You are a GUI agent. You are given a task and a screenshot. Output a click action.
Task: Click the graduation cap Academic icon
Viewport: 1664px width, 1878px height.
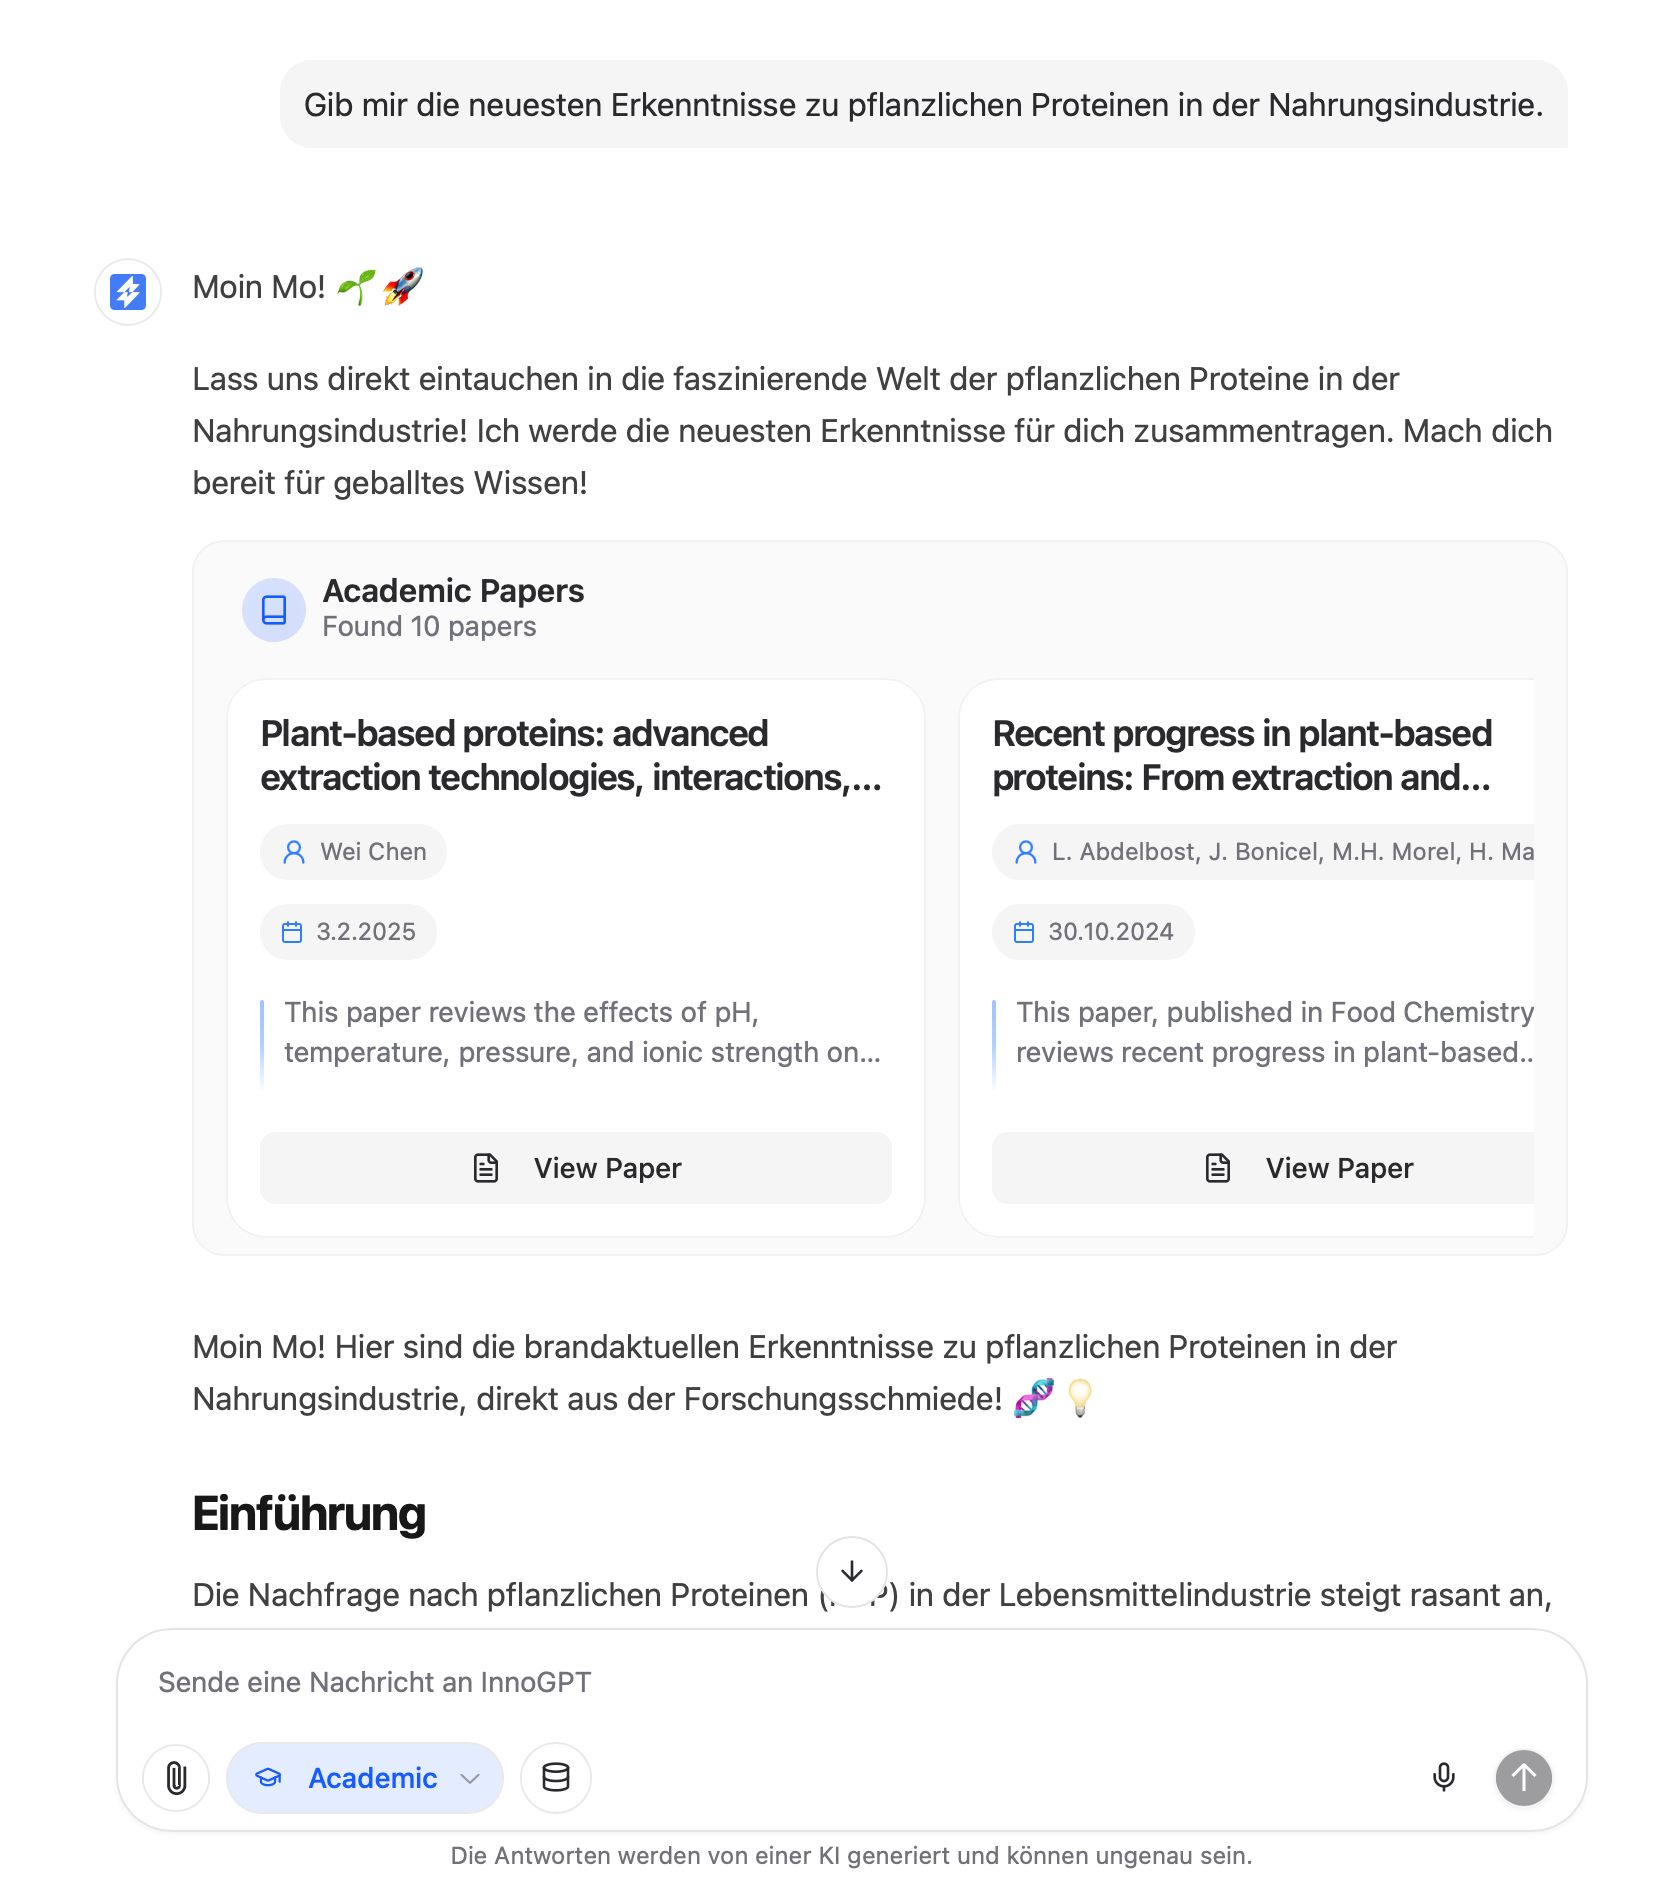(269, 1777)
